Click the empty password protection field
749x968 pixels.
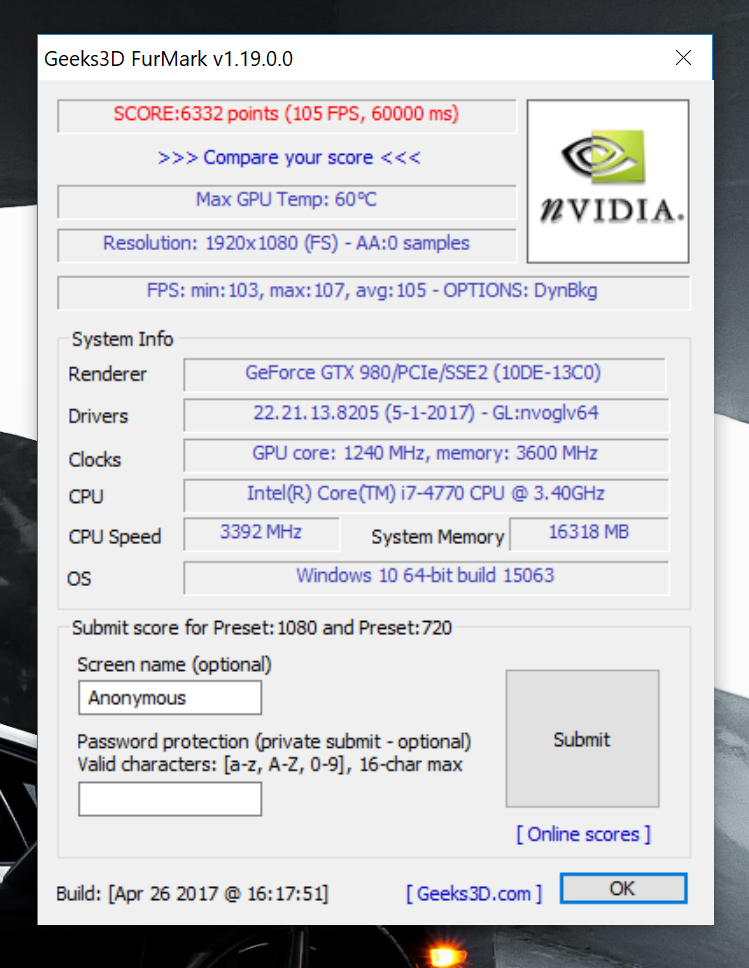[x=170, y=799]
